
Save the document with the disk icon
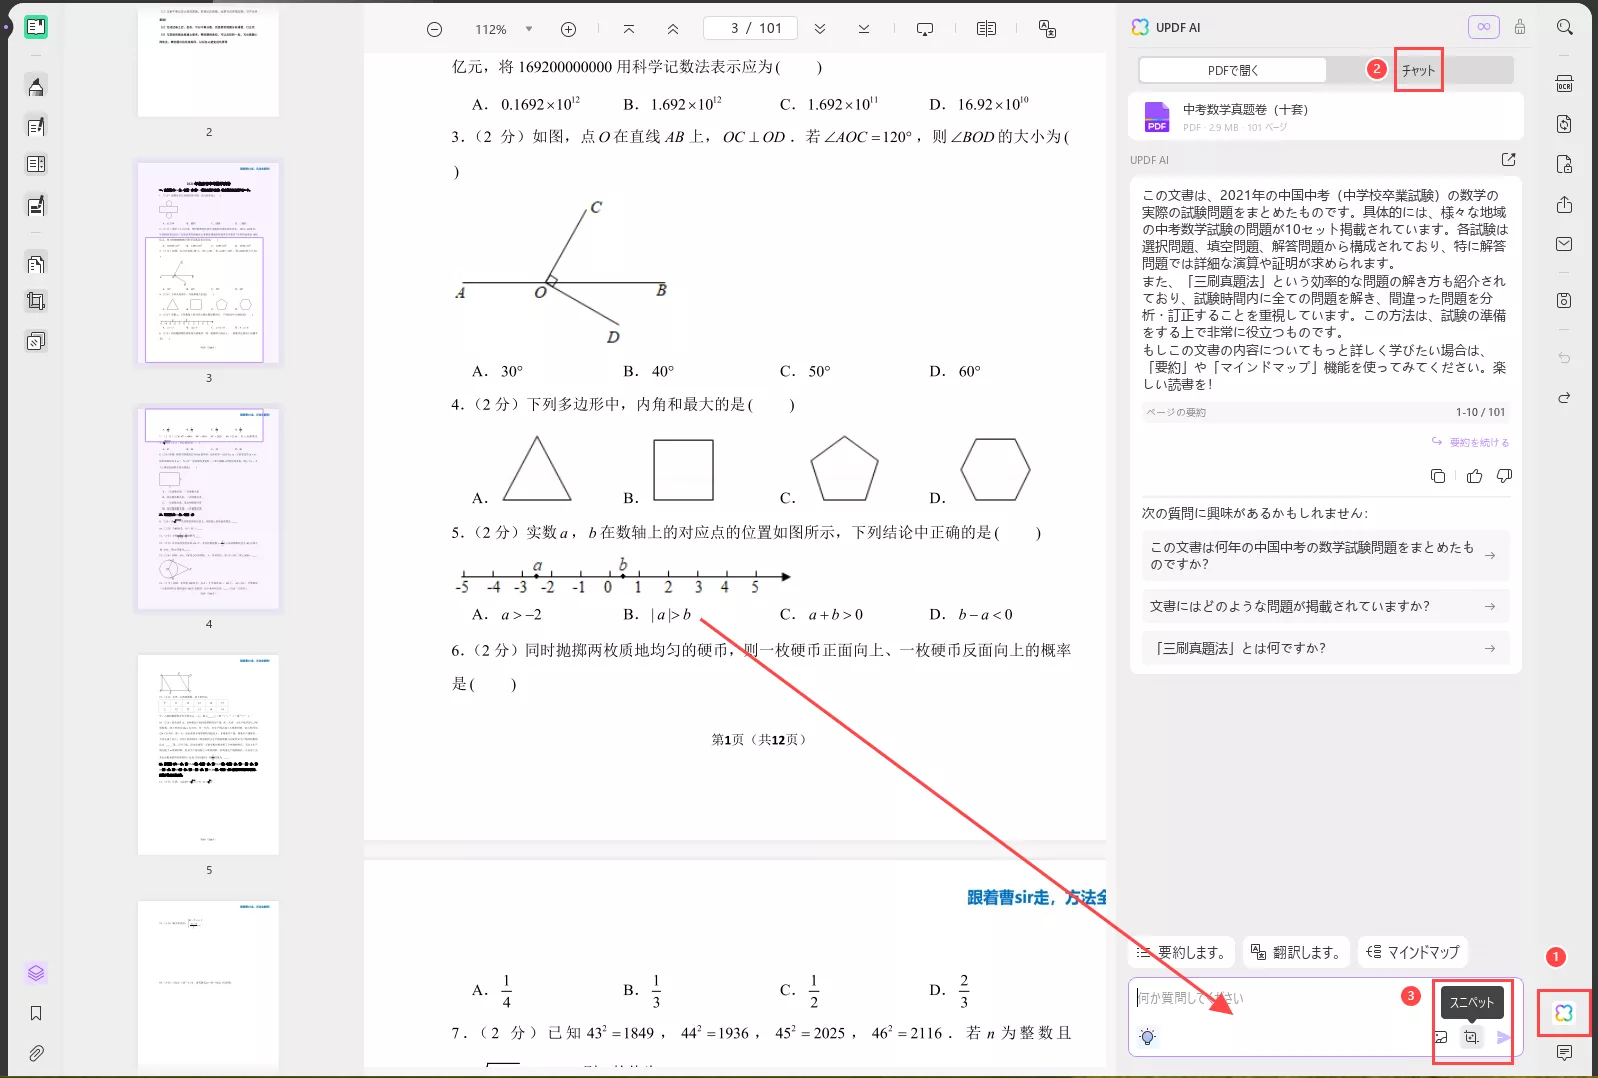[1565, 300]
